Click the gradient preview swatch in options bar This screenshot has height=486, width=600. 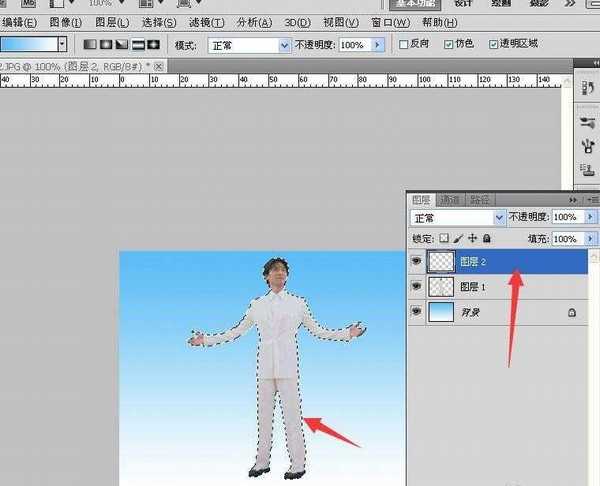(x=28, y=45)
